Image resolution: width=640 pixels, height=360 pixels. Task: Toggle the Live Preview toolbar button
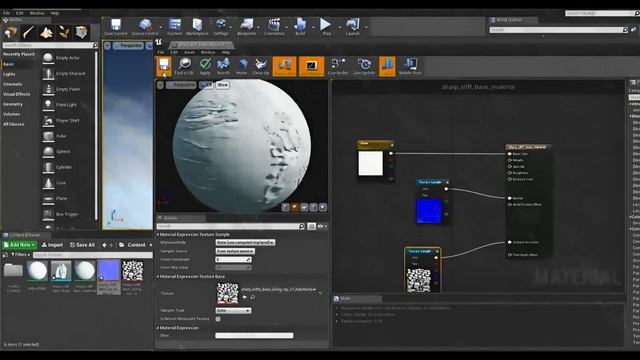311,67
